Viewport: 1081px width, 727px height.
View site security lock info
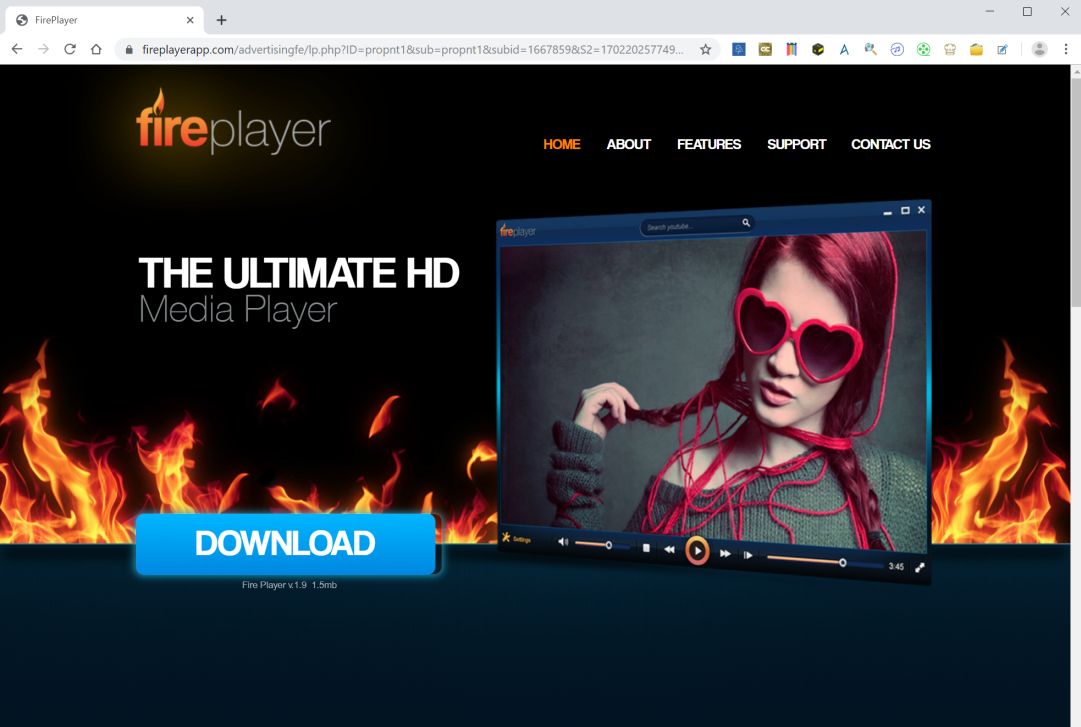coord(128,50)
